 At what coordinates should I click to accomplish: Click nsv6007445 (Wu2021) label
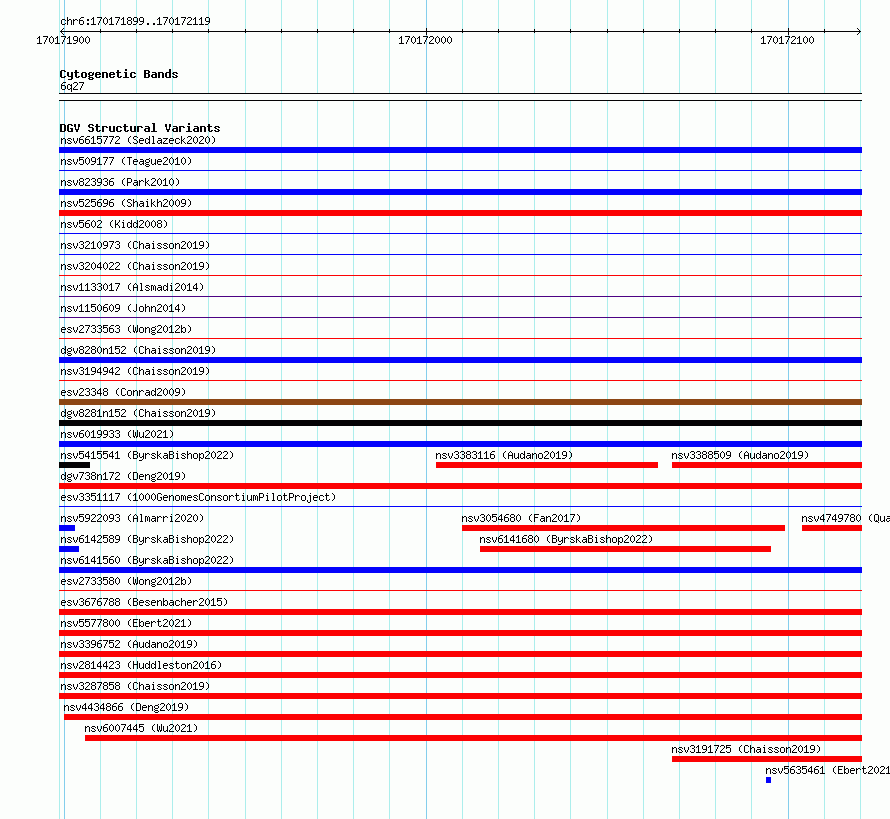pos(141,728)
